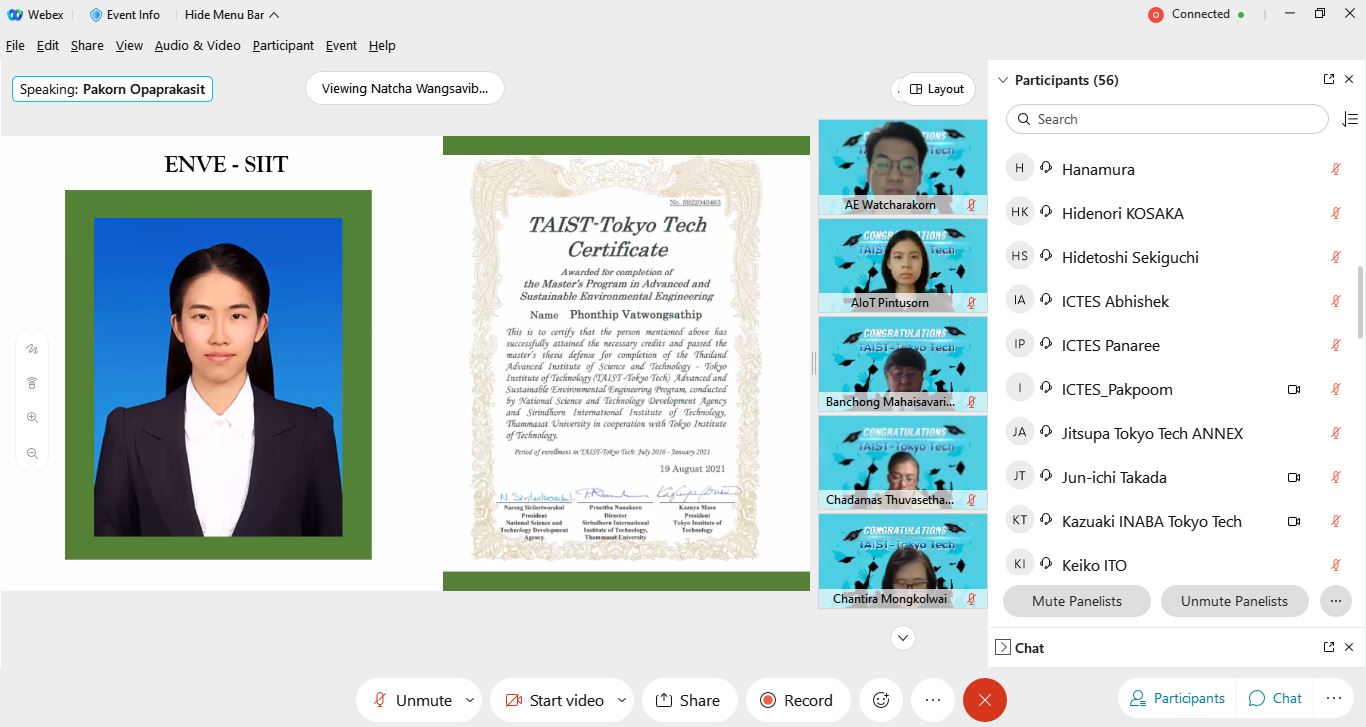Pop out the Participants panel
The image size is (1366, 727).
click(1329, 80)
